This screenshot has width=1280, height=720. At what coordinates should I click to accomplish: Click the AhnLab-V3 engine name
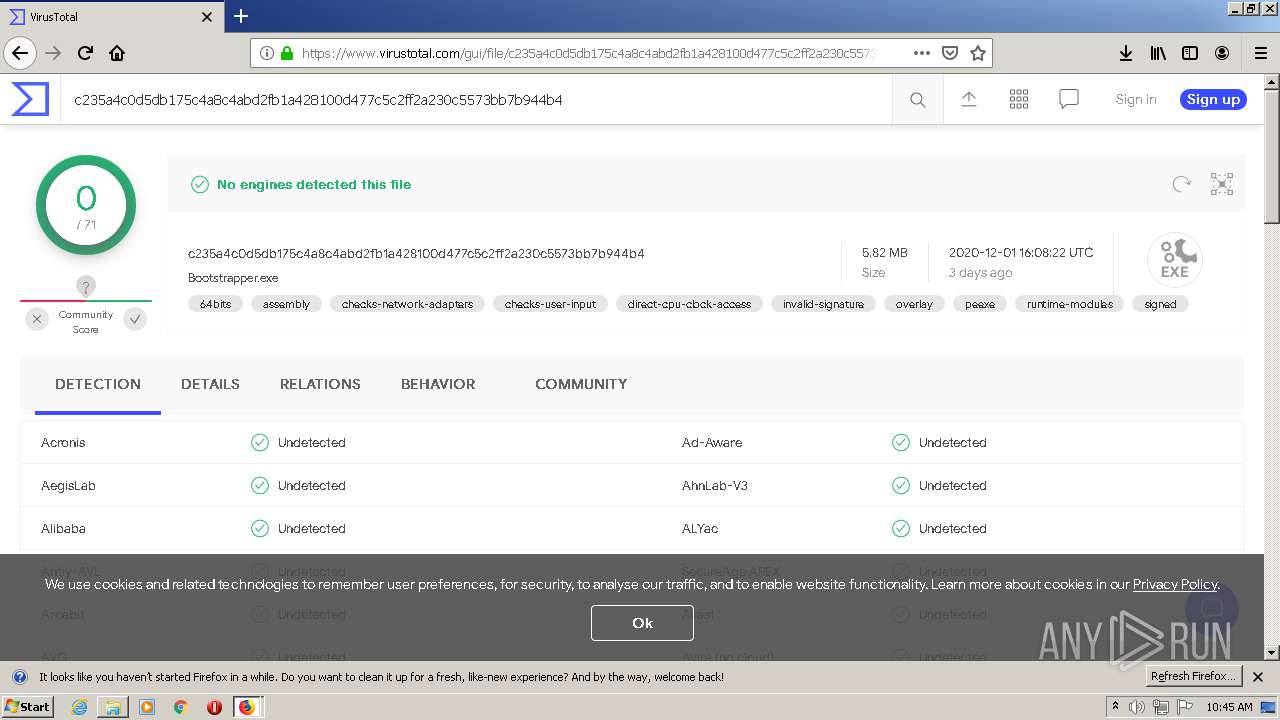(x=715, y=485)
